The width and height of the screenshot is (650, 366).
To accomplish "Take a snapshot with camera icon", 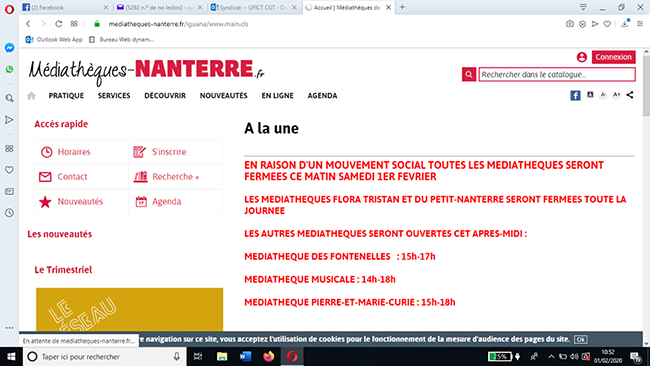I will pyautogui.click(x=570, y=24).
